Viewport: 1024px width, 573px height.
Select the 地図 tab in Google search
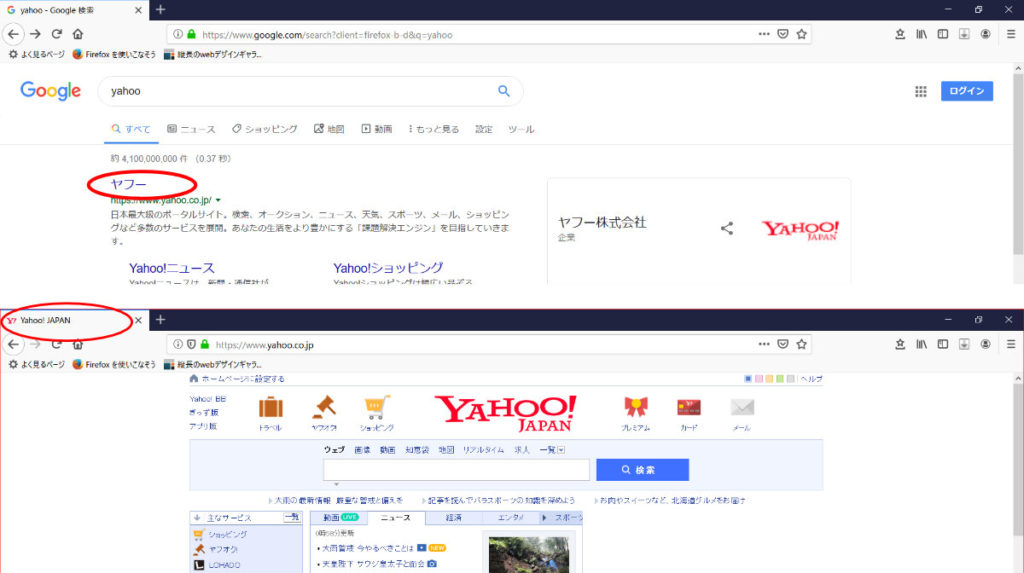tap(329, 129)
